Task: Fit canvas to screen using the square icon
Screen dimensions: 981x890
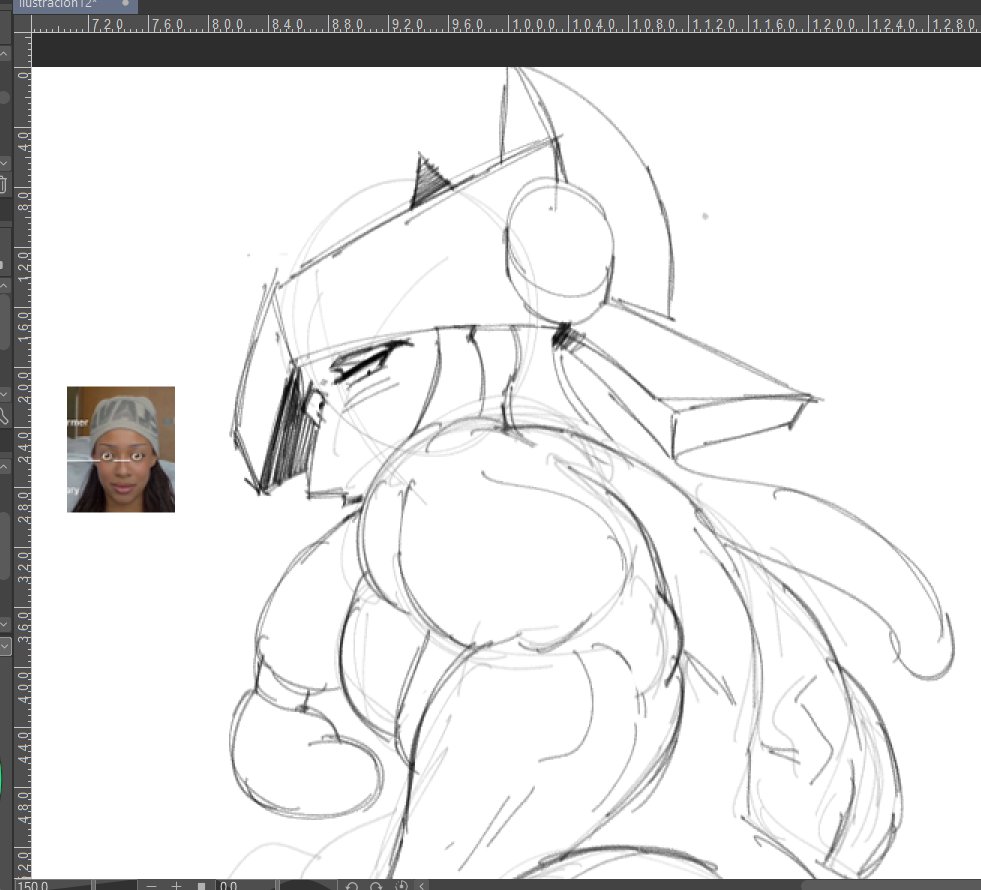Action: click(201, 886)
